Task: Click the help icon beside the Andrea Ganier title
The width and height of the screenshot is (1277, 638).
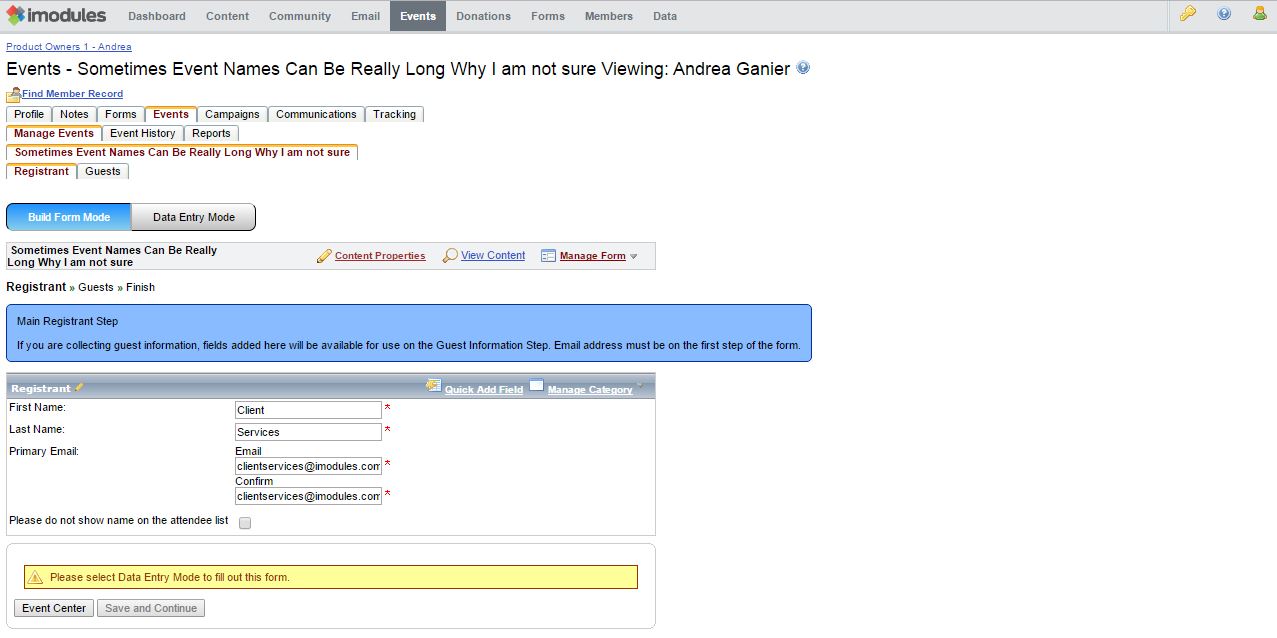Action: [803, 68]
